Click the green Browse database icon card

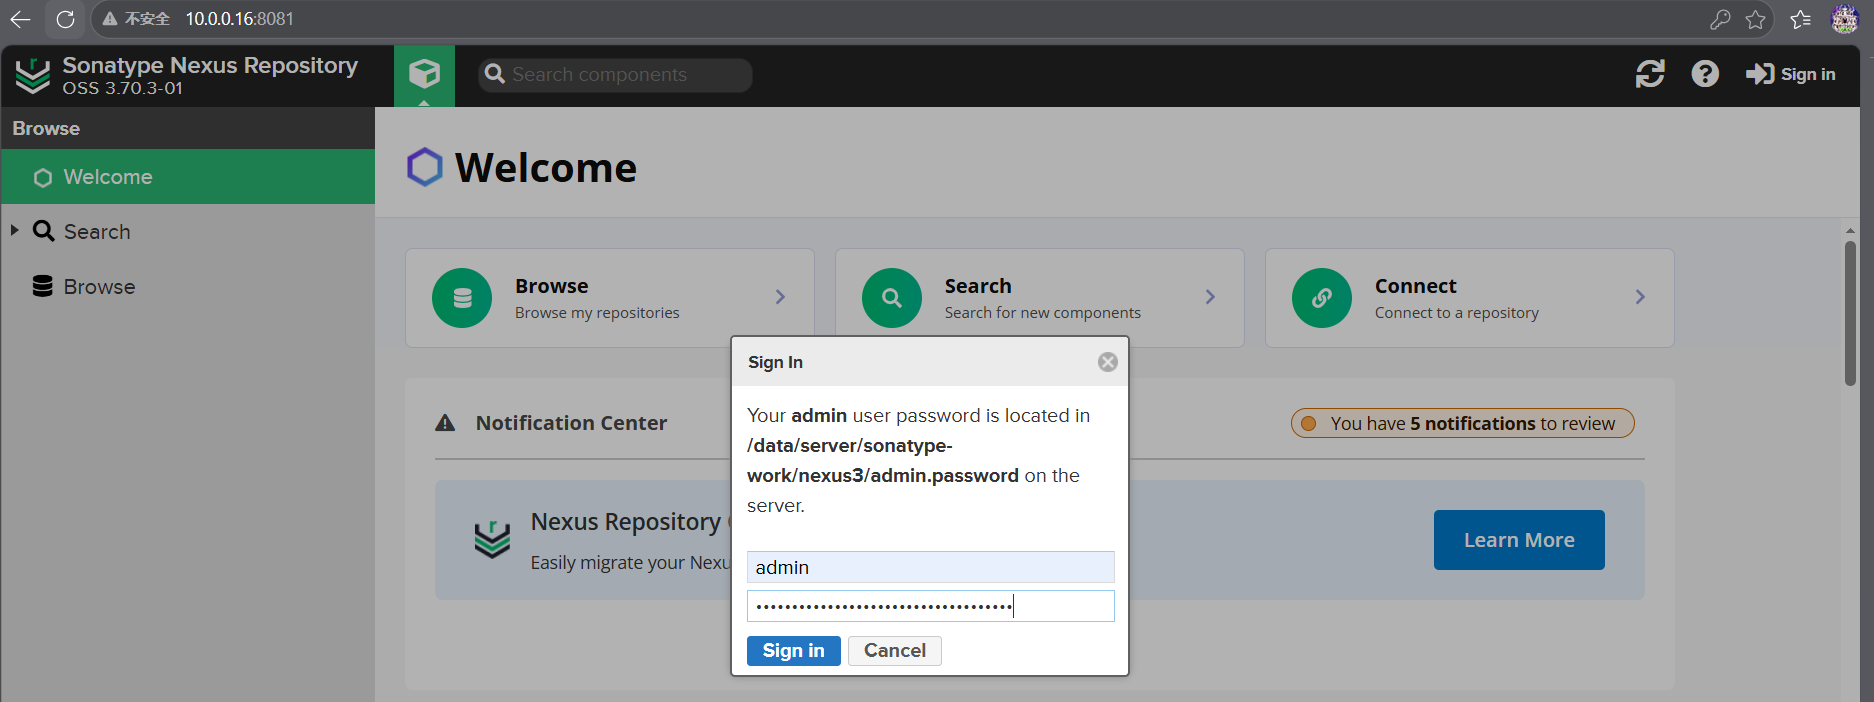(x=462, y=297)
